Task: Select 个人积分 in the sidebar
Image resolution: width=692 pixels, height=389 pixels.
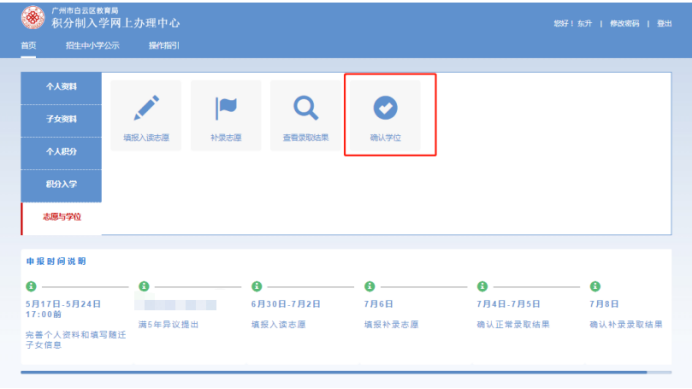Action: 61,153
